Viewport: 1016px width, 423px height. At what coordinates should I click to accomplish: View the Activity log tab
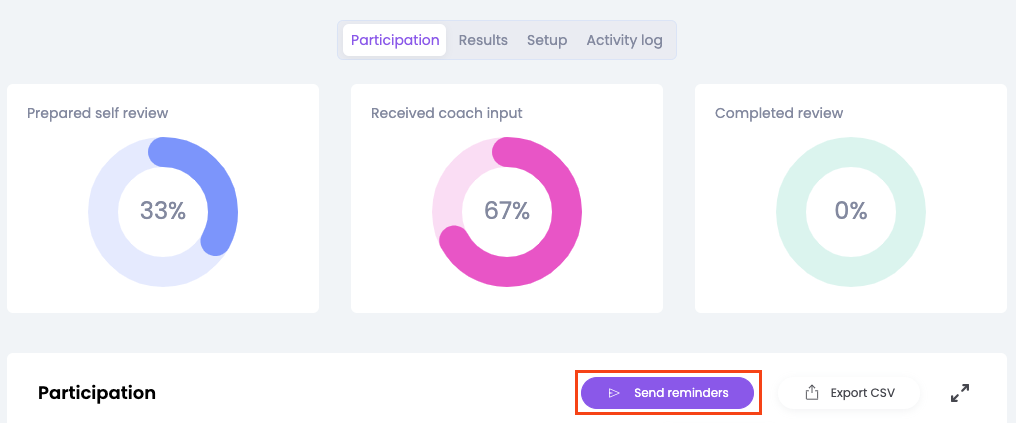pyautogui.click(x=624, y=40)
